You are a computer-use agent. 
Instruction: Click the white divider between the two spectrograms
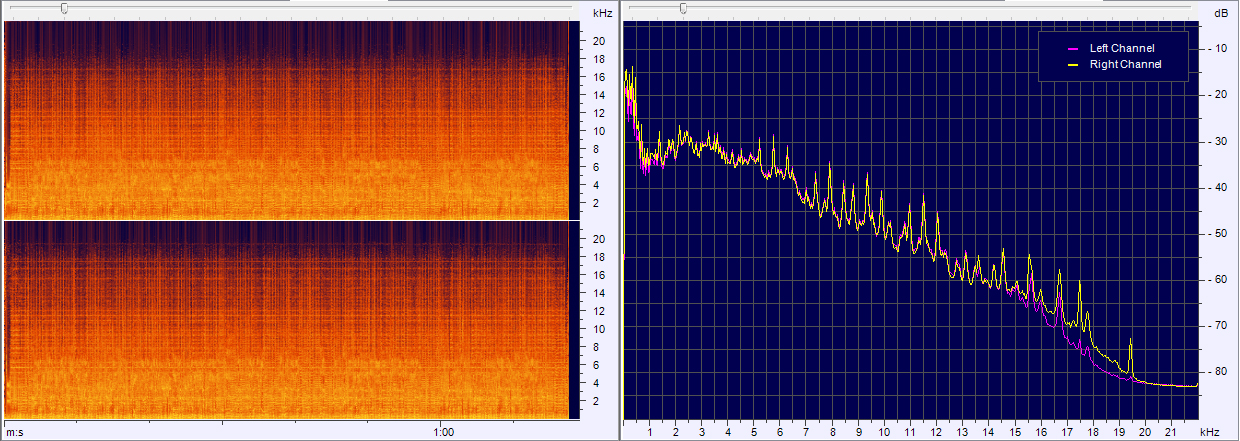(286, 220)
